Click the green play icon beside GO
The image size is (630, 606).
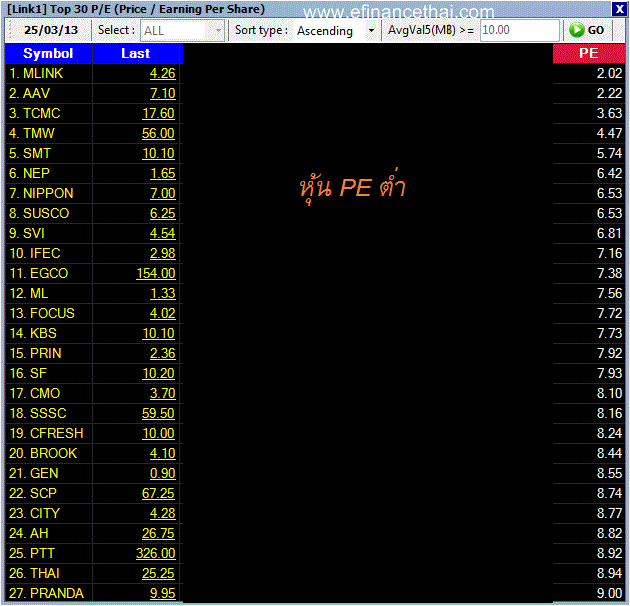576,30
